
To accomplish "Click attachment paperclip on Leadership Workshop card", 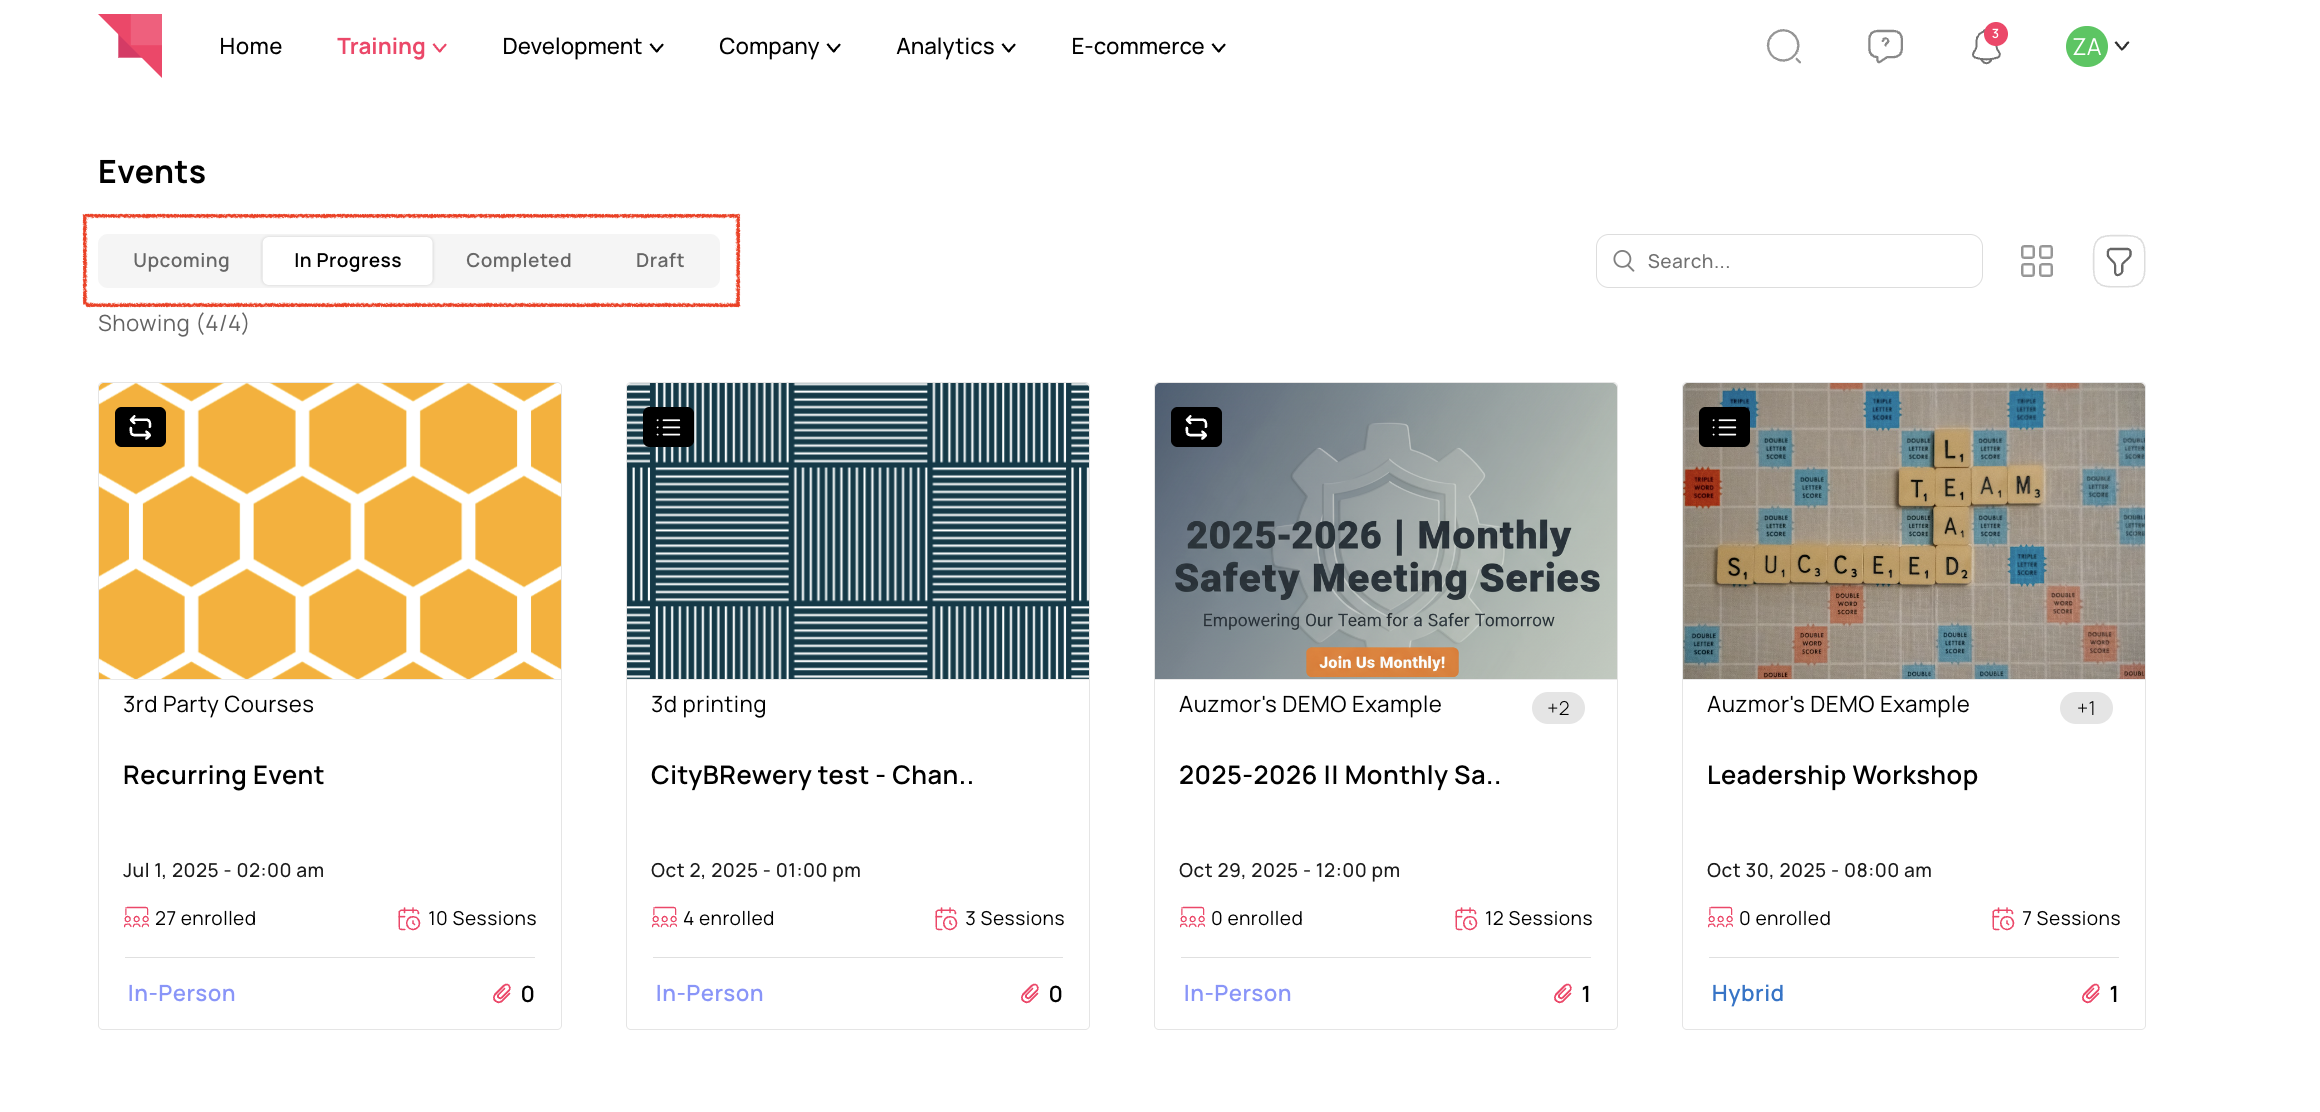I will [x=2090, y=993].
